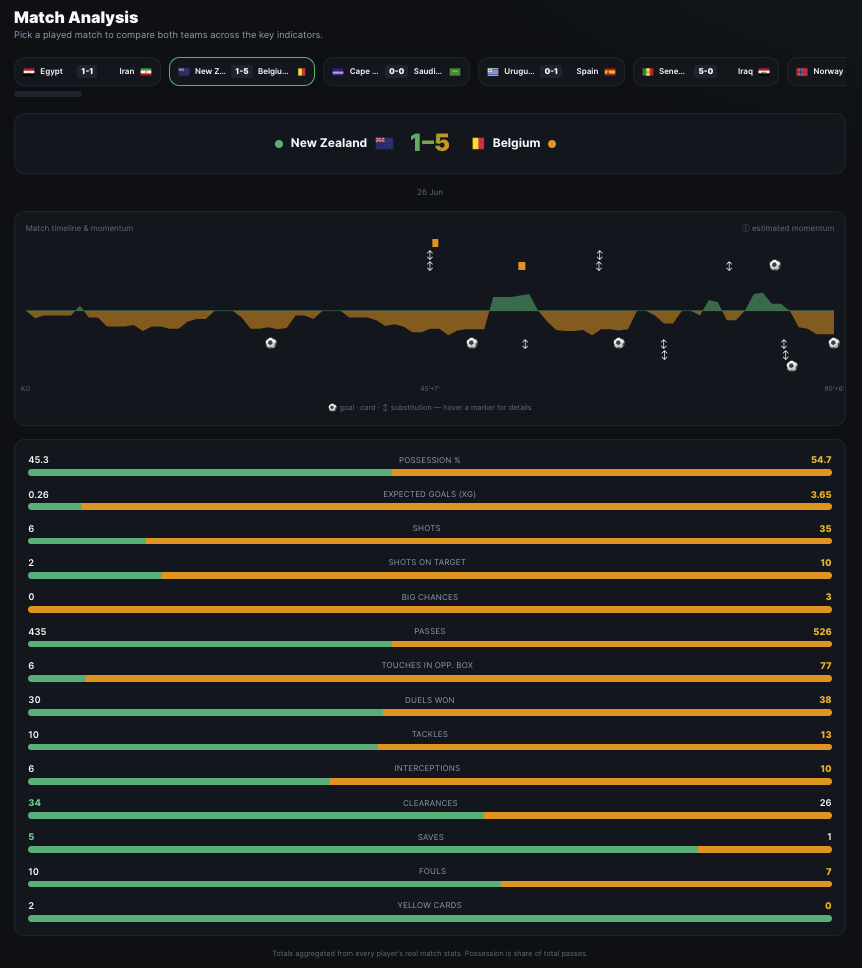Click the Expected Goals (xG) comparison bar
Screen dimensions: 862x968
coord(430,507)
